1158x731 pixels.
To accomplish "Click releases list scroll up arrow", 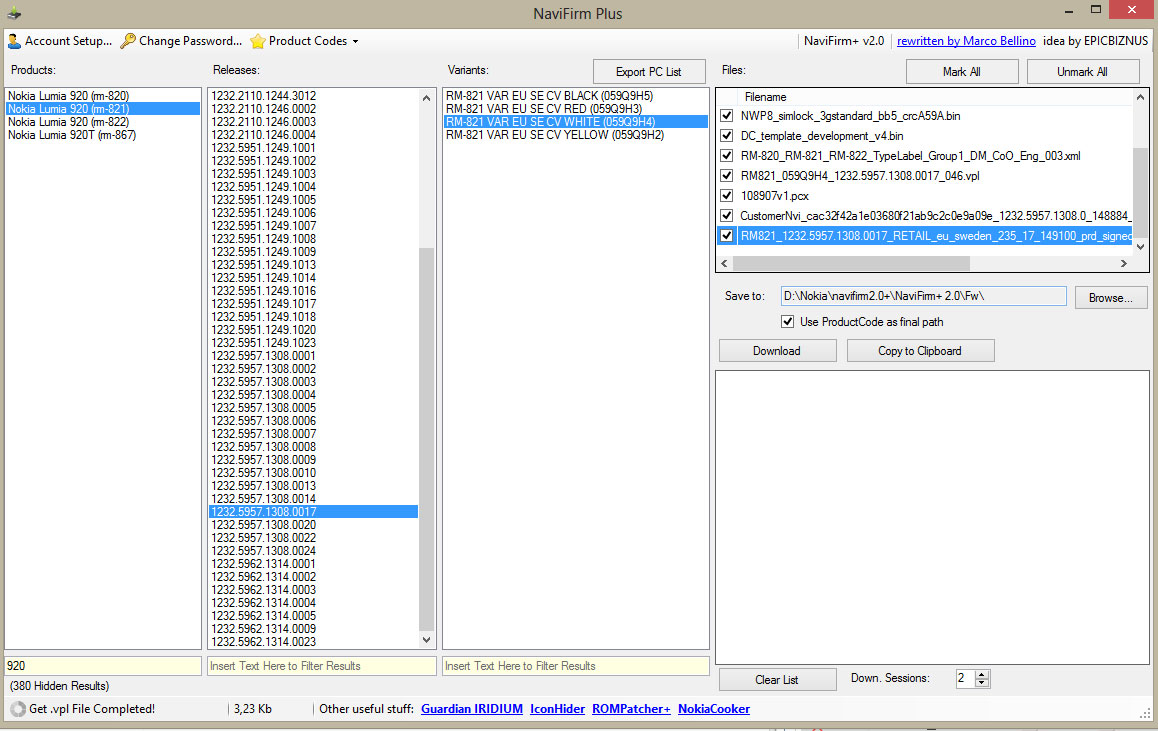I will (x=426, y=97).
